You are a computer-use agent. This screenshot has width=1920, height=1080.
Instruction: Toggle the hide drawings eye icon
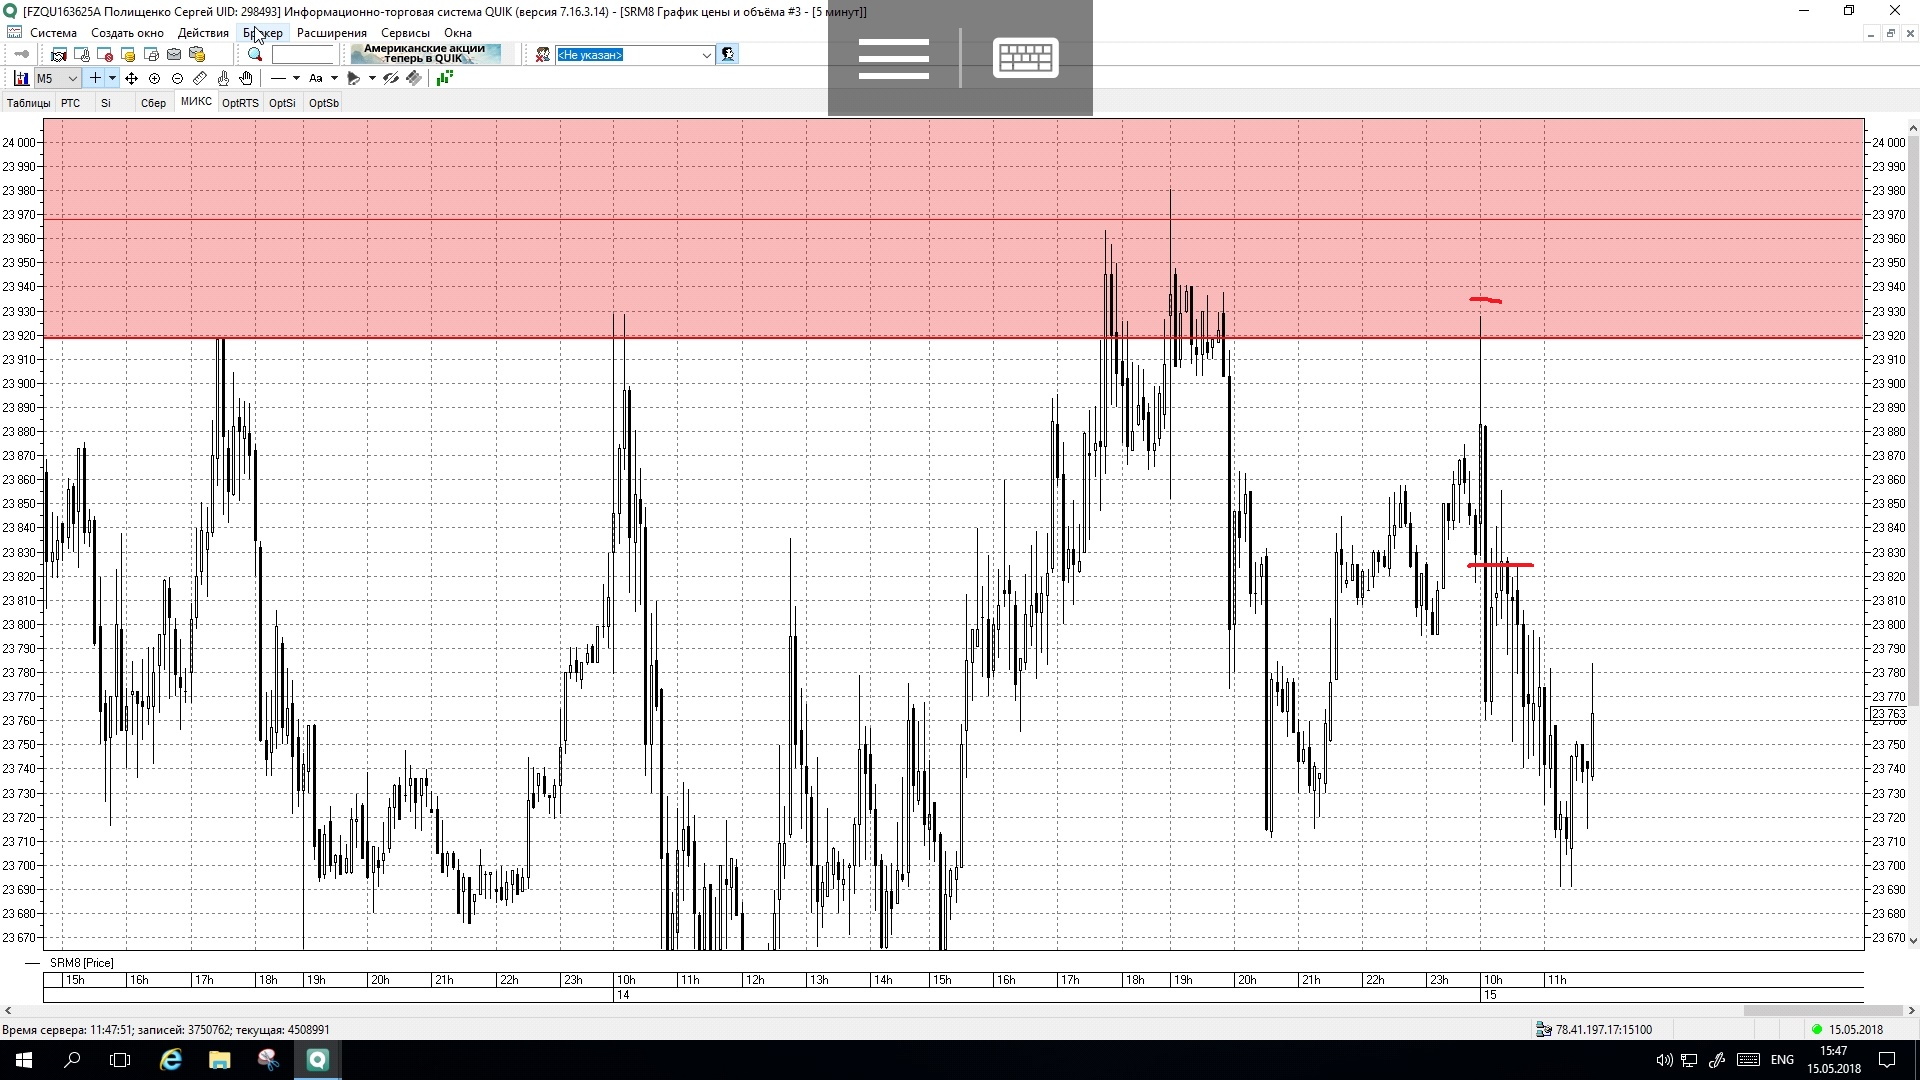pyautogui.click(x=391, y=78)
